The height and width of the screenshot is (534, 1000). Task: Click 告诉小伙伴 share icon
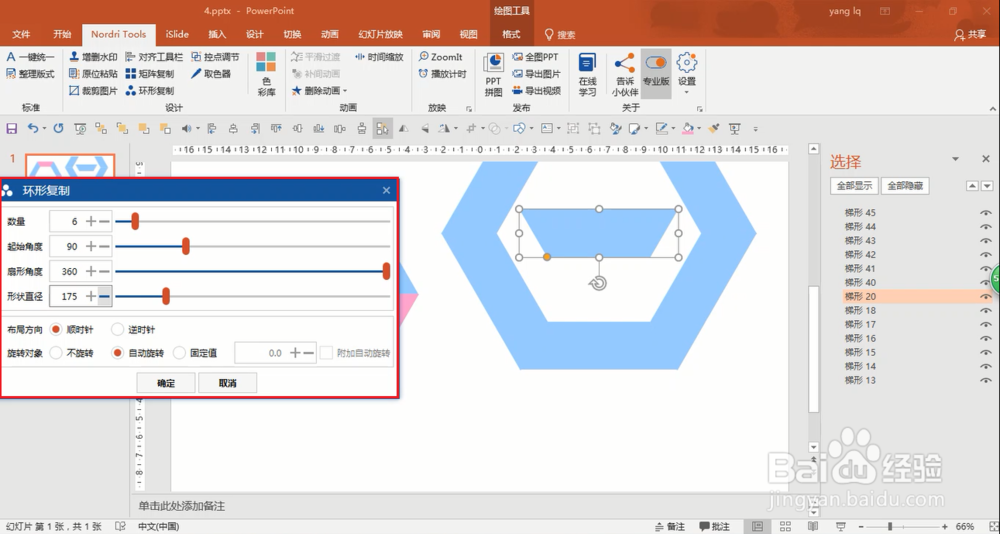624,75
